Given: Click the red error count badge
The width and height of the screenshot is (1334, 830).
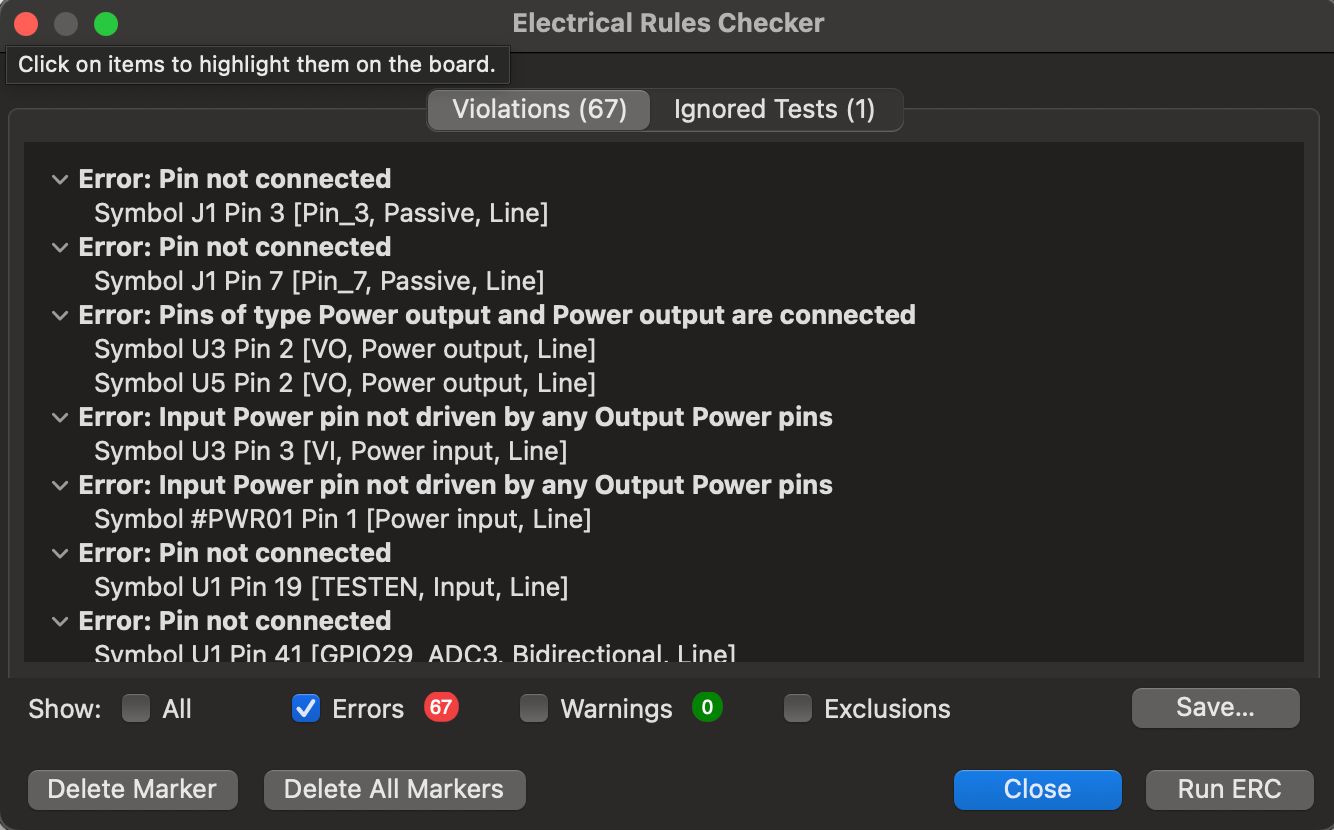Looking at the screenshot, I should [441, 708].
